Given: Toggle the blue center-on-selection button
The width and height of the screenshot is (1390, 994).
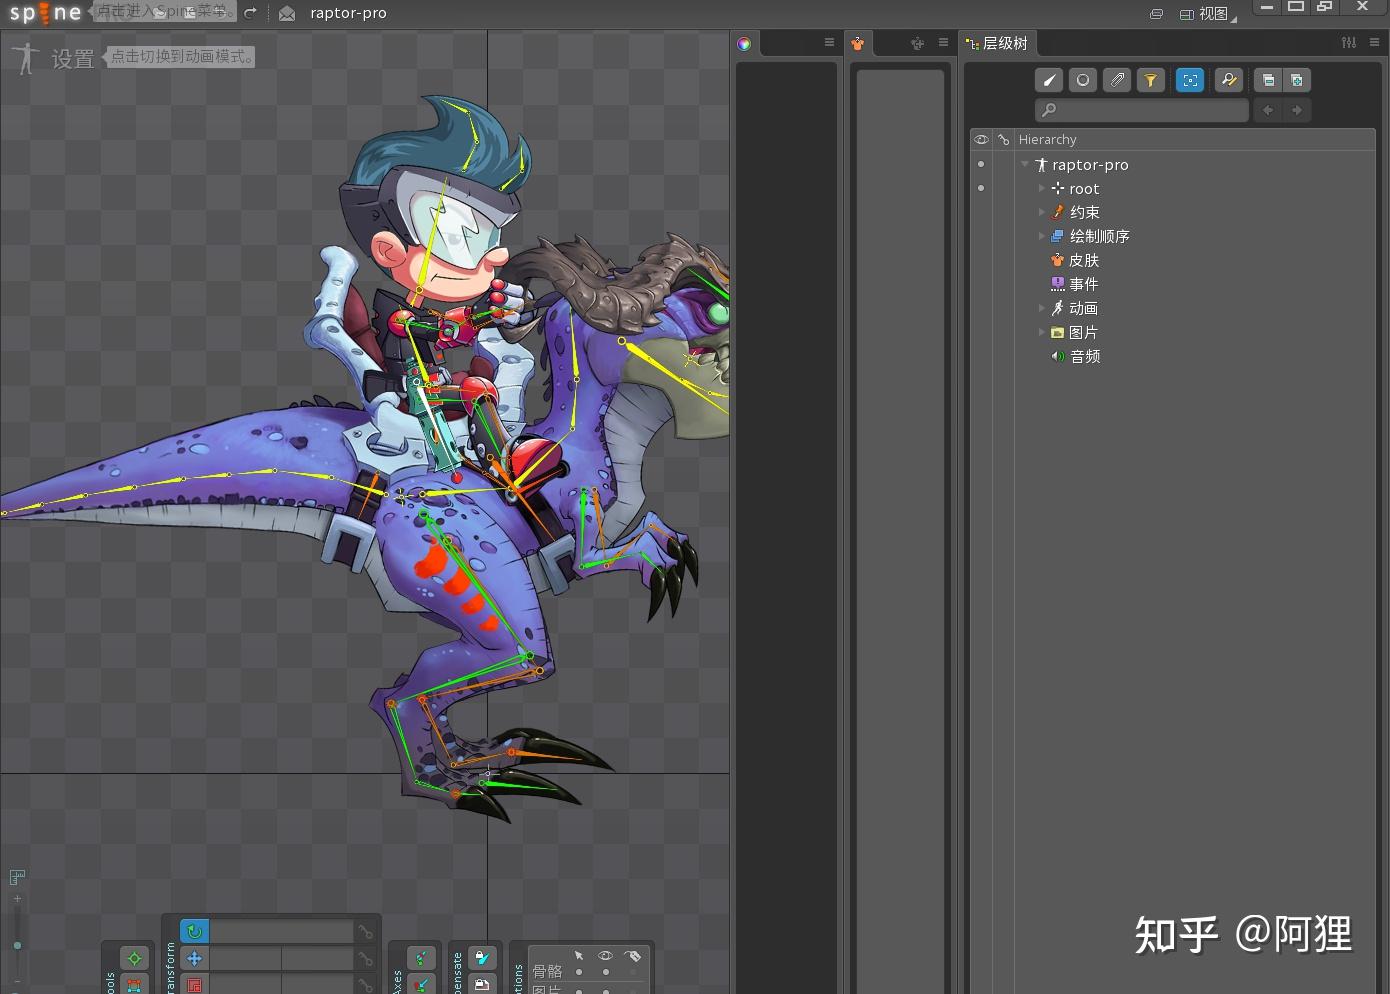Looking at the screenshot, I should (x=1190, y=80).
